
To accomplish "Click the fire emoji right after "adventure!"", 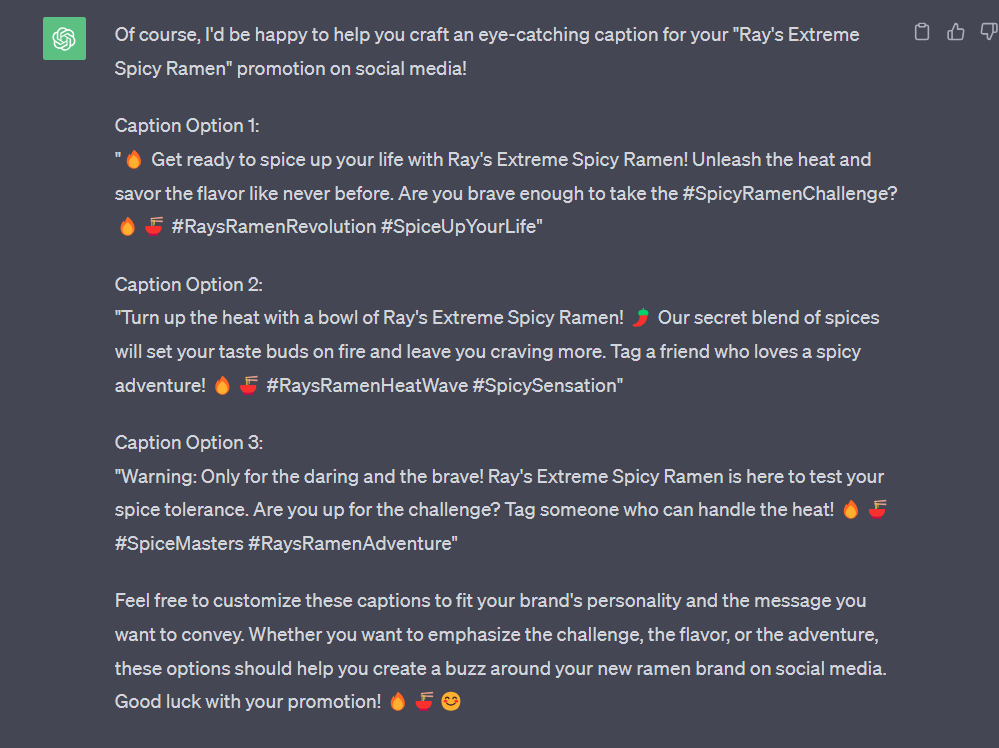I will point(222,385).
